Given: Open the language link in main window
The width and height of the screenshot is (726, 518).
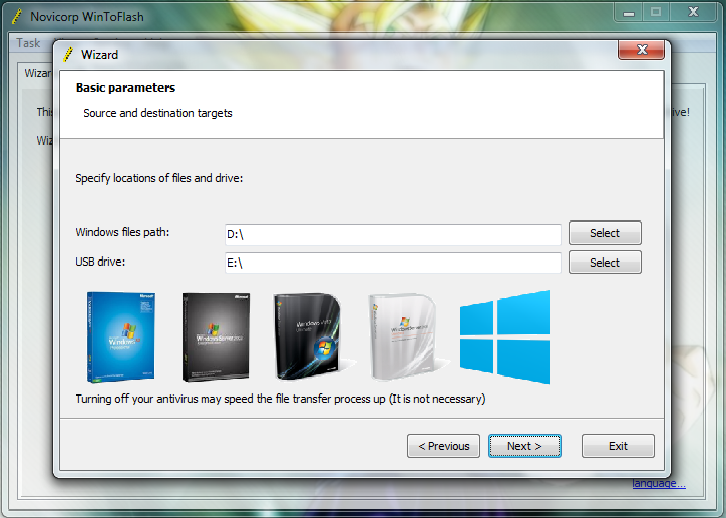Looking at the screenshot, I should pyautogui.click(x=659, y=483).
